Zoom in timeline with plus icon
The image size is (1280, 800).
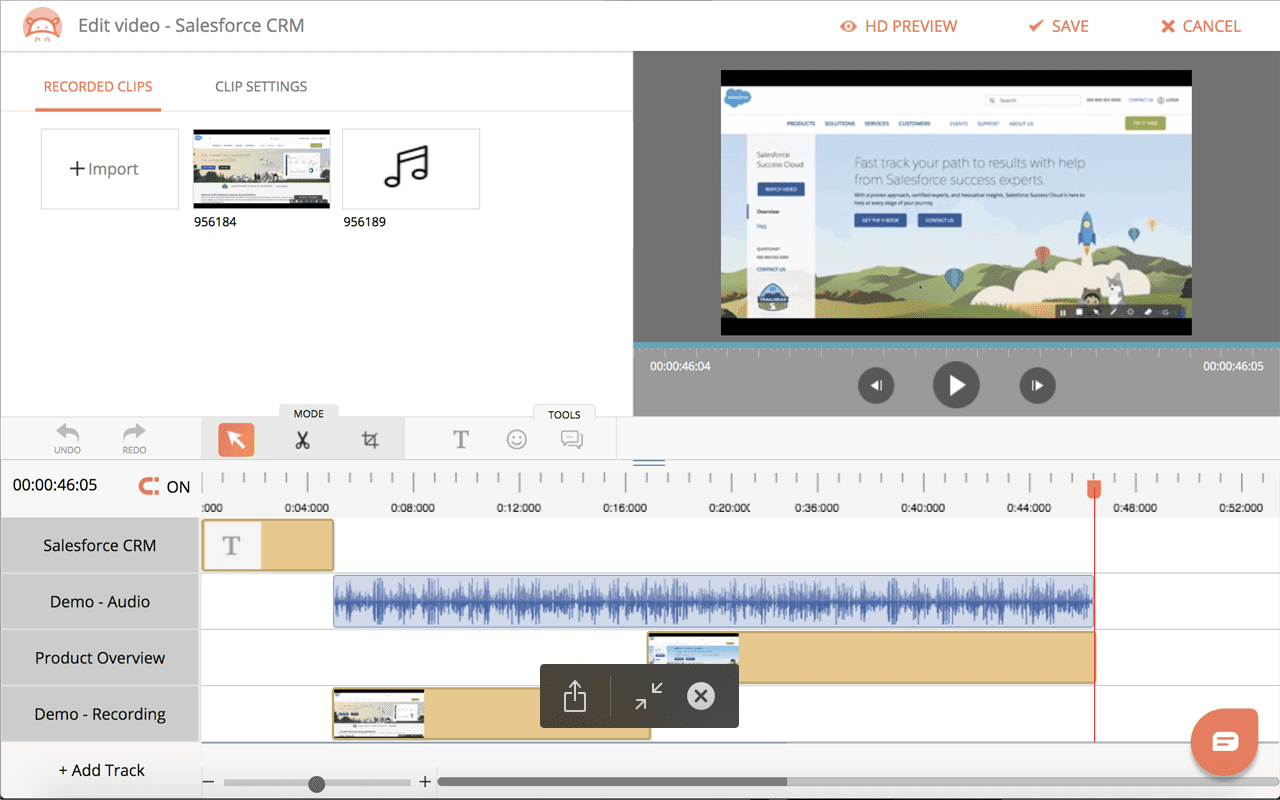425,782
